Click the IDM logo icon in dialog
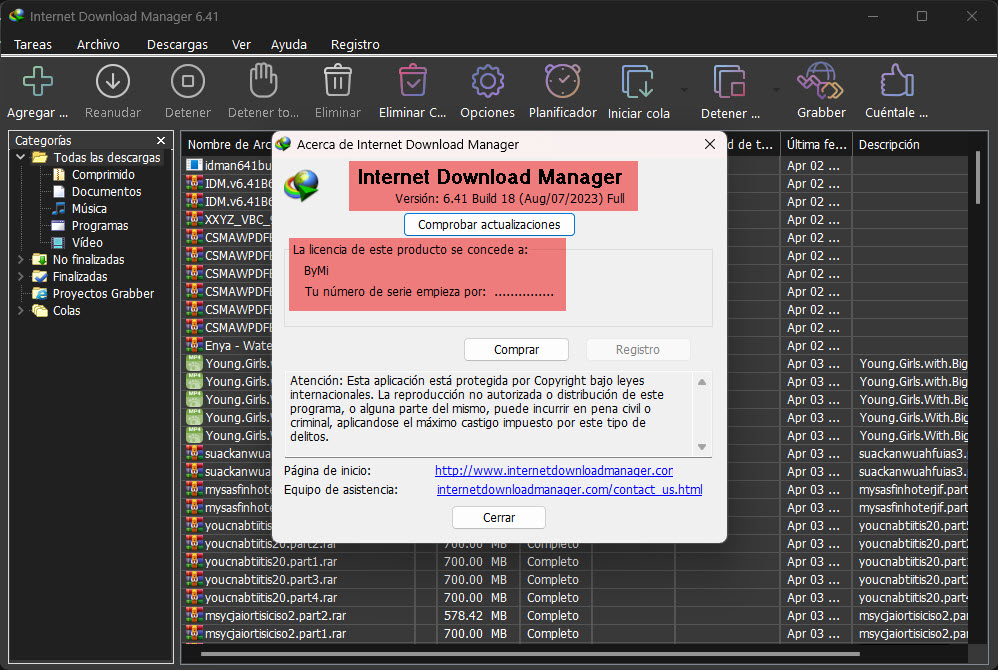 click(301, 185)
